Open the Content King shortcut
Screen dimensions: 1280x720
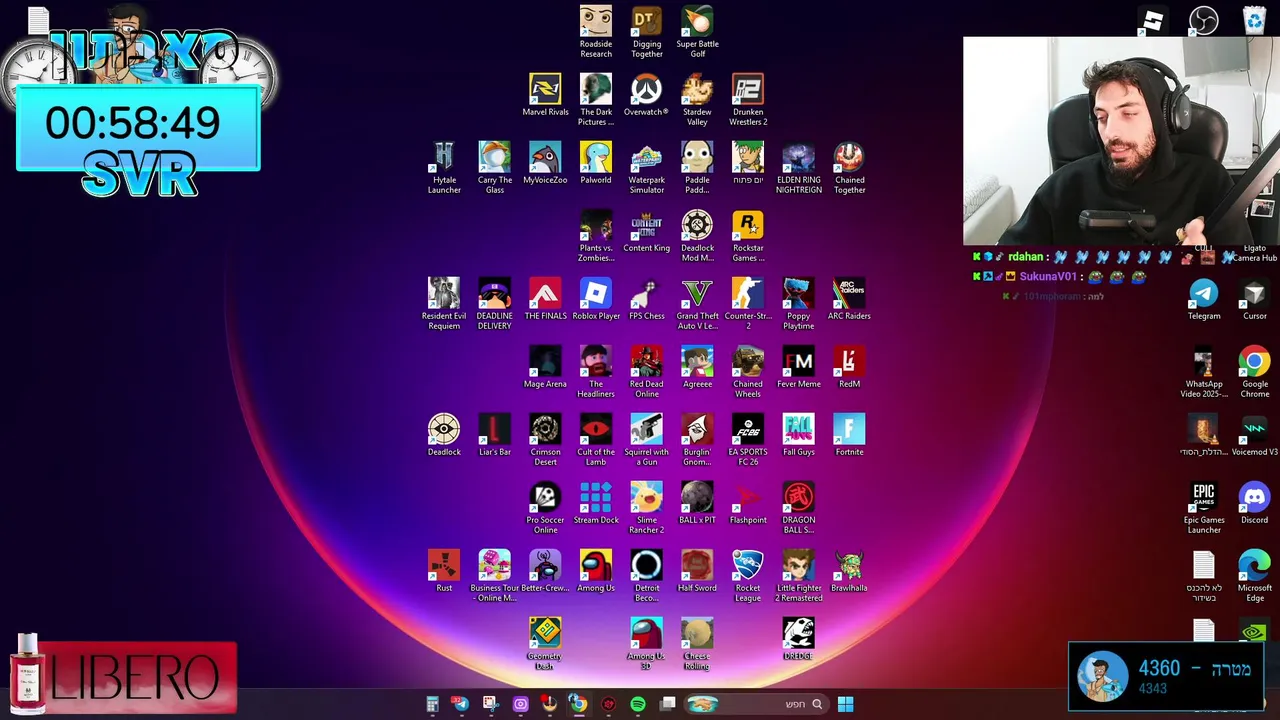[x=646, y=231]
